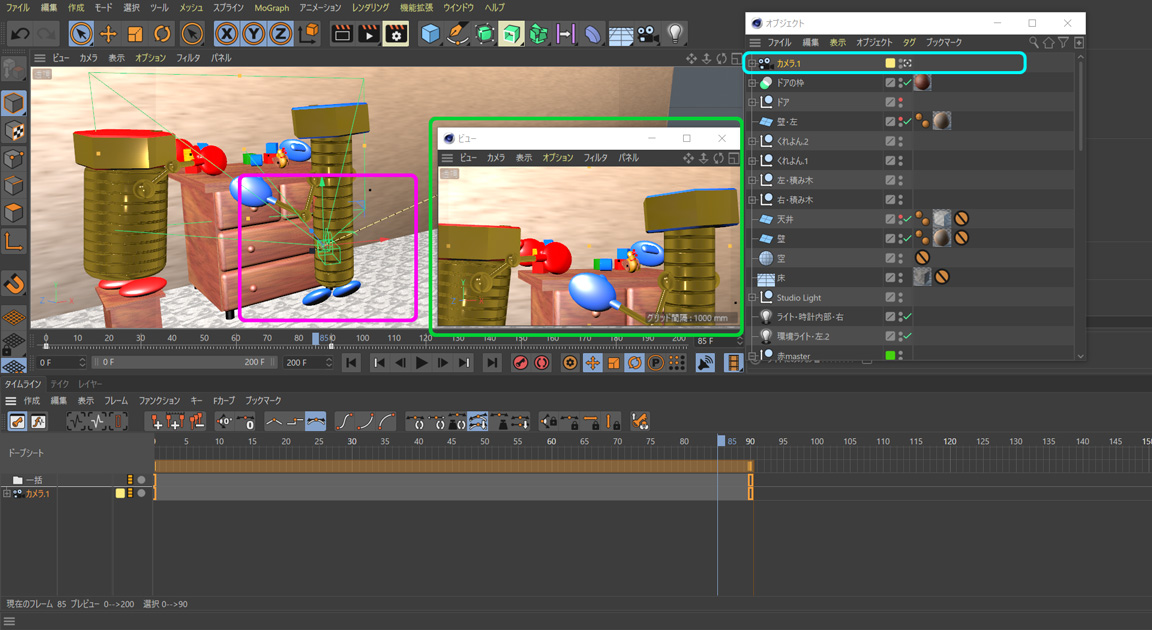Screen dimensions: 1152x630
Task: Click the Light bulb icon in toolbar
Action: point(676,34)
